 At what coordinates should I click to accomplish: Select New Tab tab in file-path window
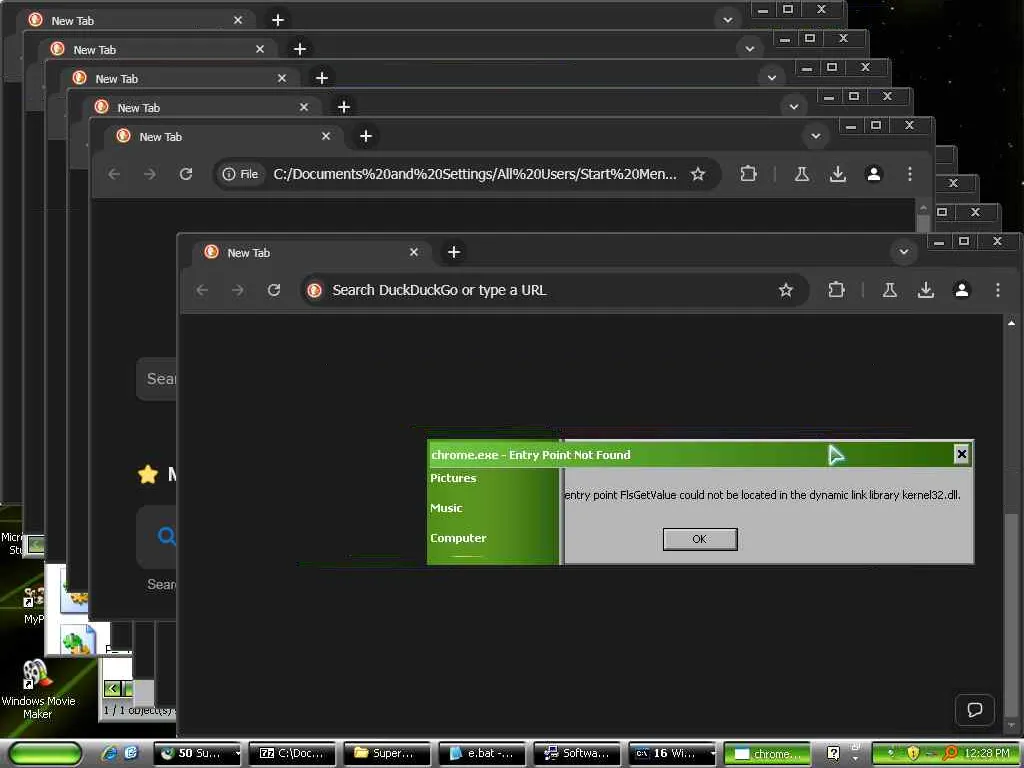[223, 136]
